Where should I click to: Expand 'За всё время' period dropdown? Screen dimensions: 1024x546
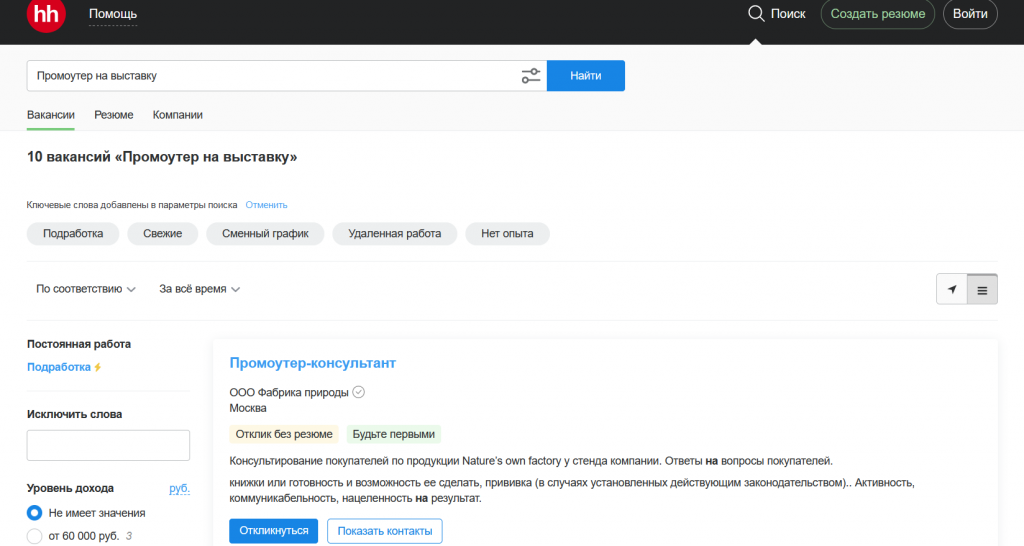tap(199, 289)
